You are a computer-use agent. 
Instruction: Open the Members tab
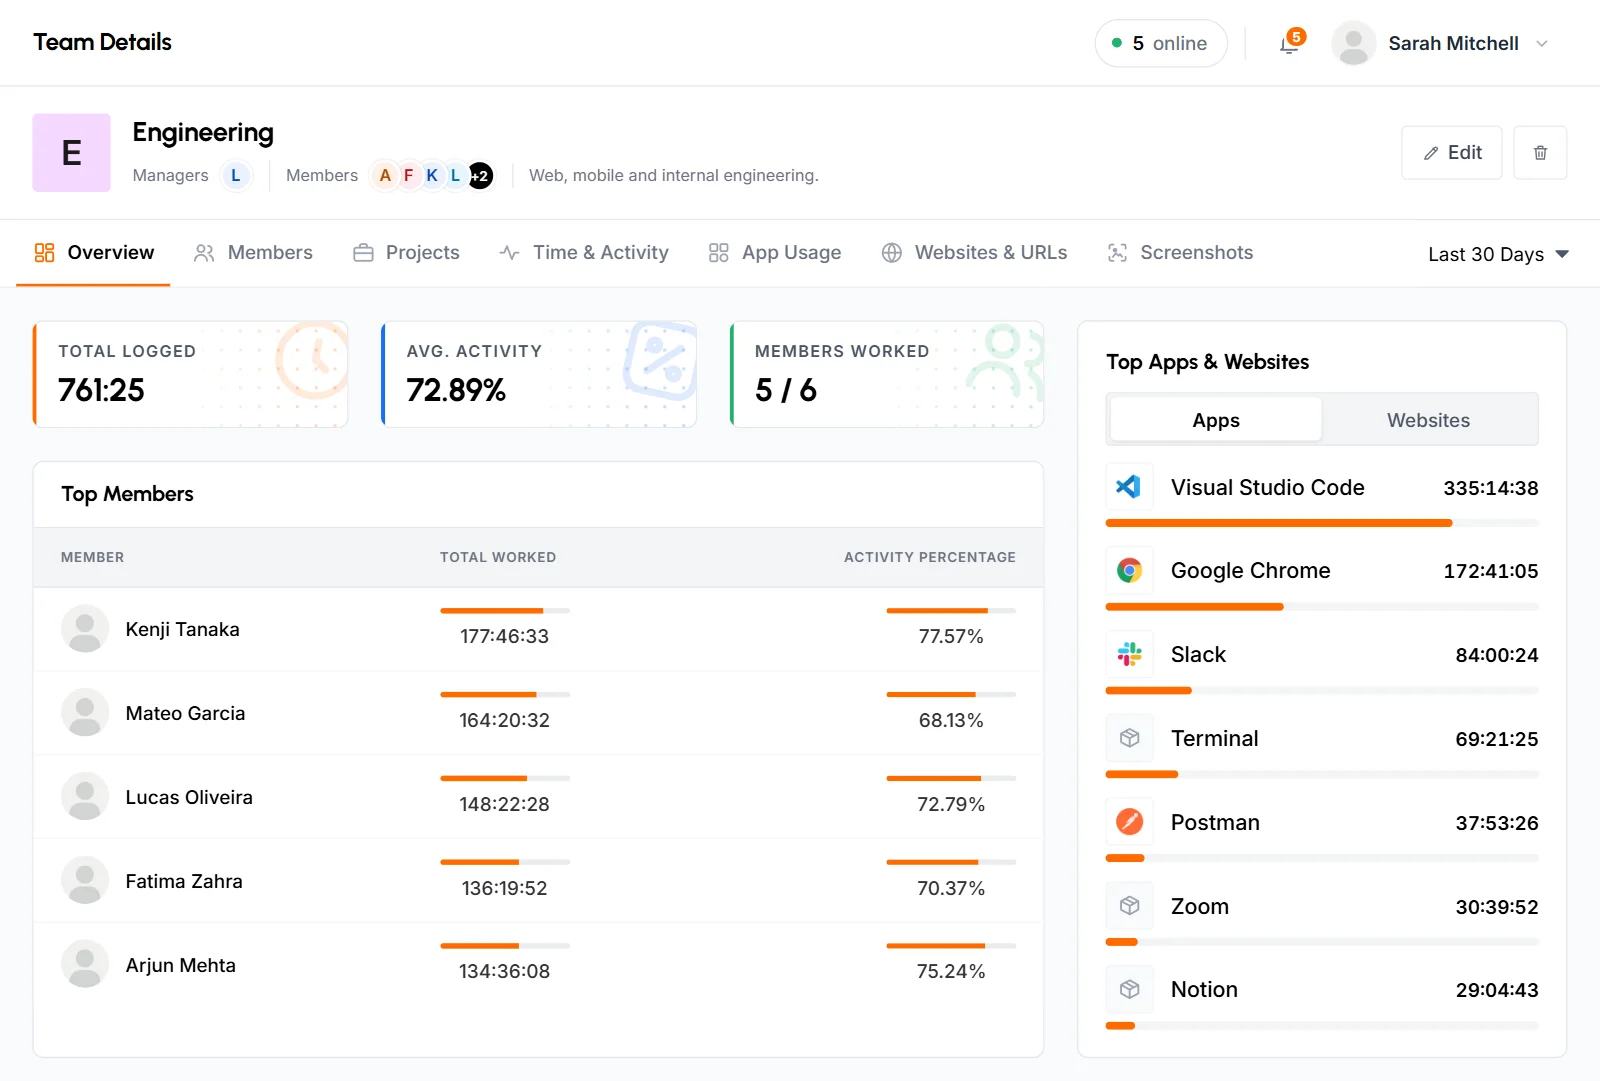253,253
